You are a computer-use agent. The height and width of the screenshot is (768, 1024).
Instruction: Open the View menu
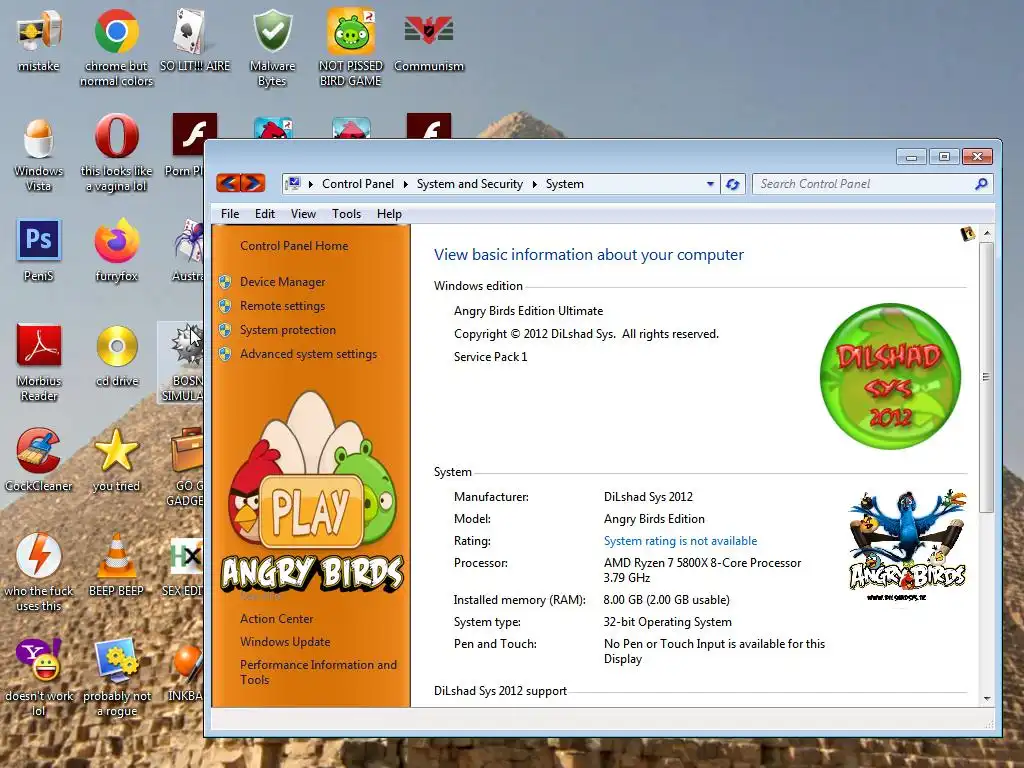(x=303, y=214)
